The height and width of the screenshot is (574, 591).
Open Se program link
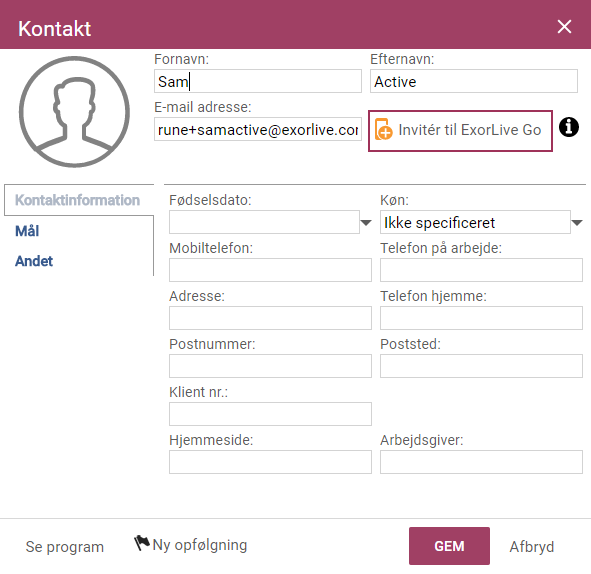click(x=64, y=546)
